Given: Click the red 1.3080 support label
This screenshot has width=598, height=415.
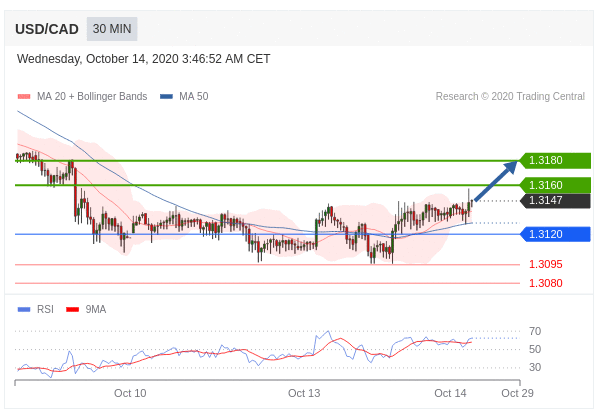Looking at the screenshot, I should pyautogui.click(x=545, y=283).
